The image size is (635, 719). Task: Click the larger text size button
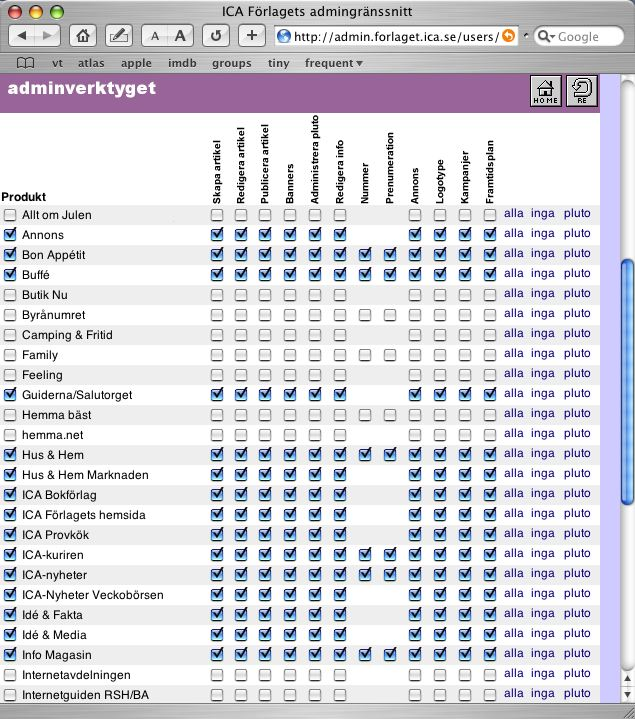(x=180, y=36)
